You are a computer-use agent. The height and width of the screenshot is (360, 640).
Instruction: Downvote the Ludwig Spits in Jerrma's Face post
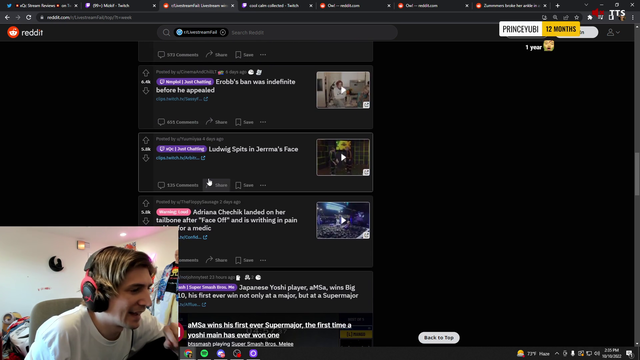[x=146, y=158]
